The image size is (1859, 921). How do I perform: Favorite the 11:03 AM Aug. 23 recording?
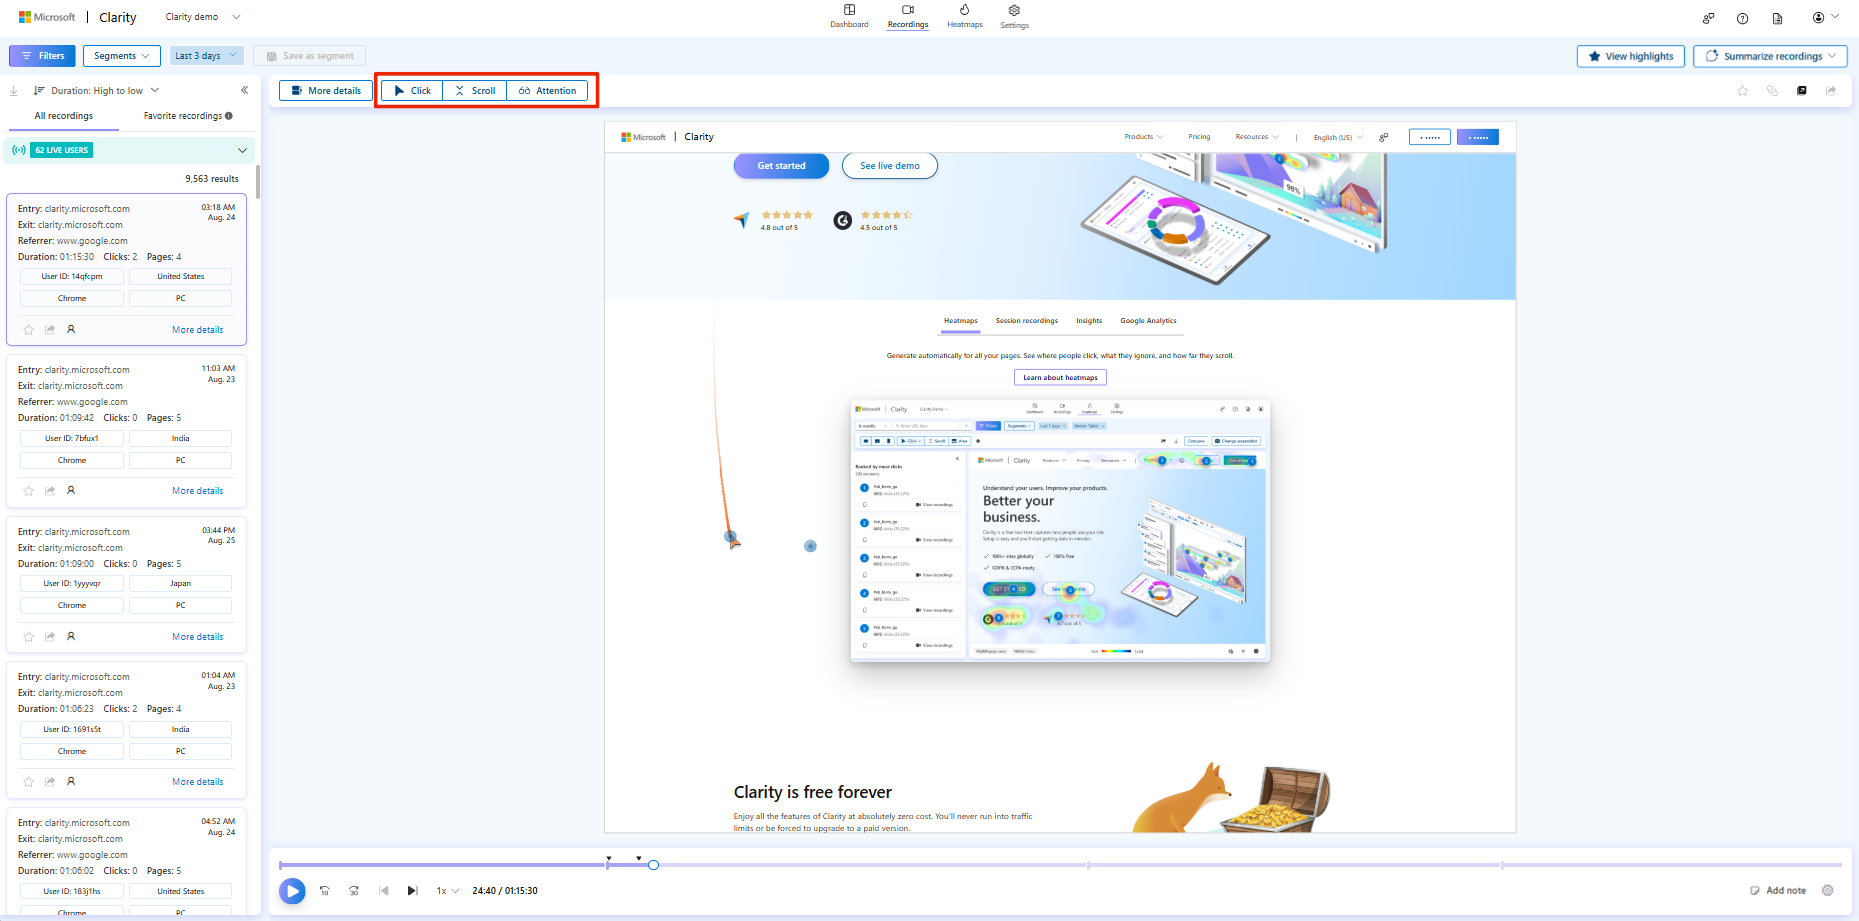pyautogui.click(x=29, y=490)
